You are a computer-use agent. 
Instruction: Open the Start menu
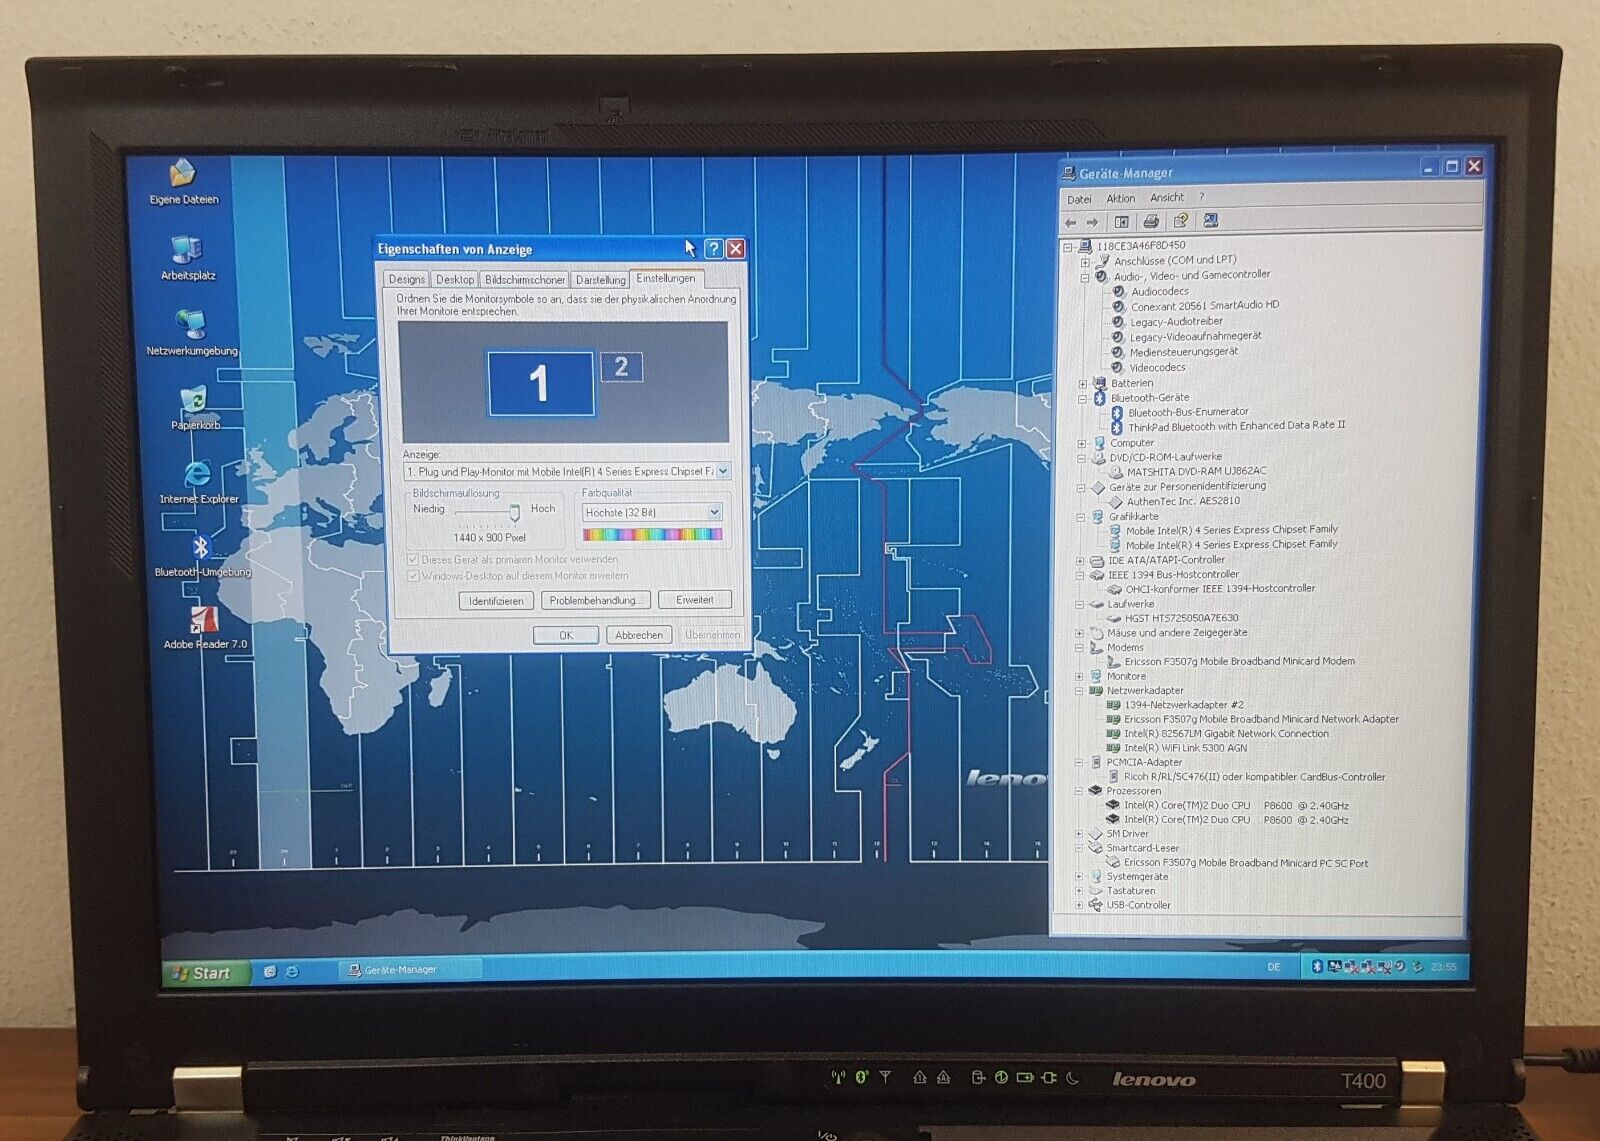[x=204, y=972]
